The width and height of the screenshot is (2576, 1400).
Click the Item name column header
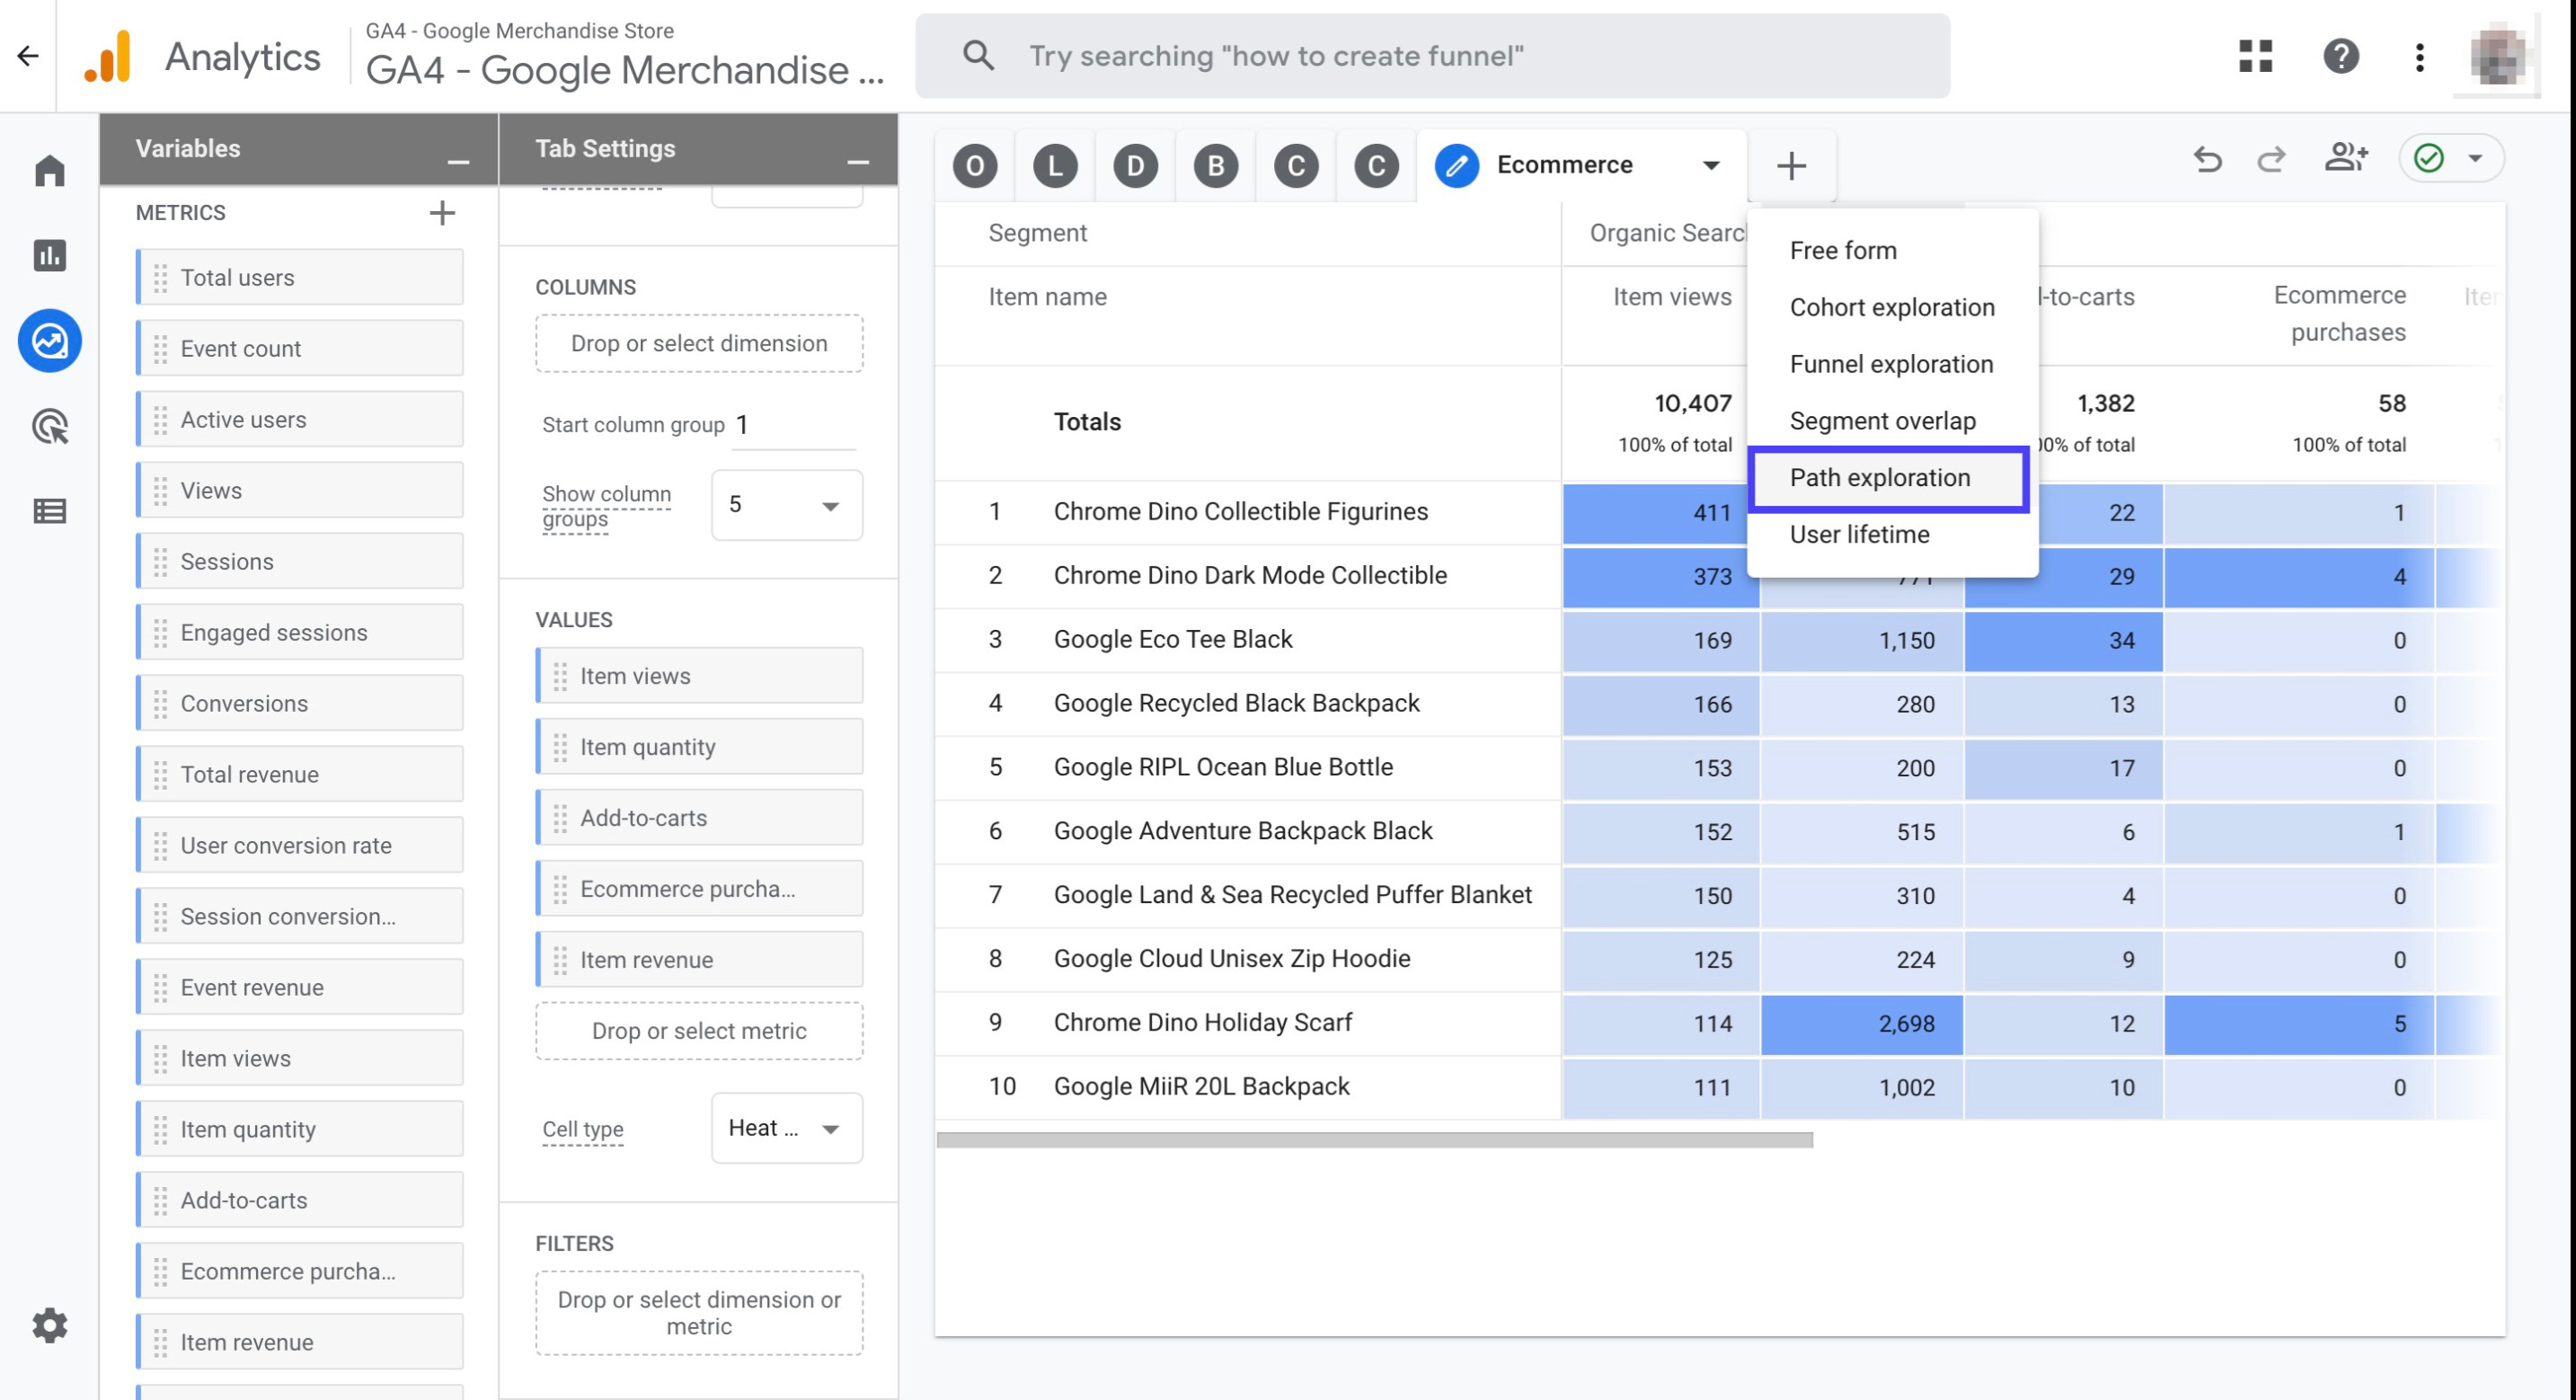pos(1047,297)
